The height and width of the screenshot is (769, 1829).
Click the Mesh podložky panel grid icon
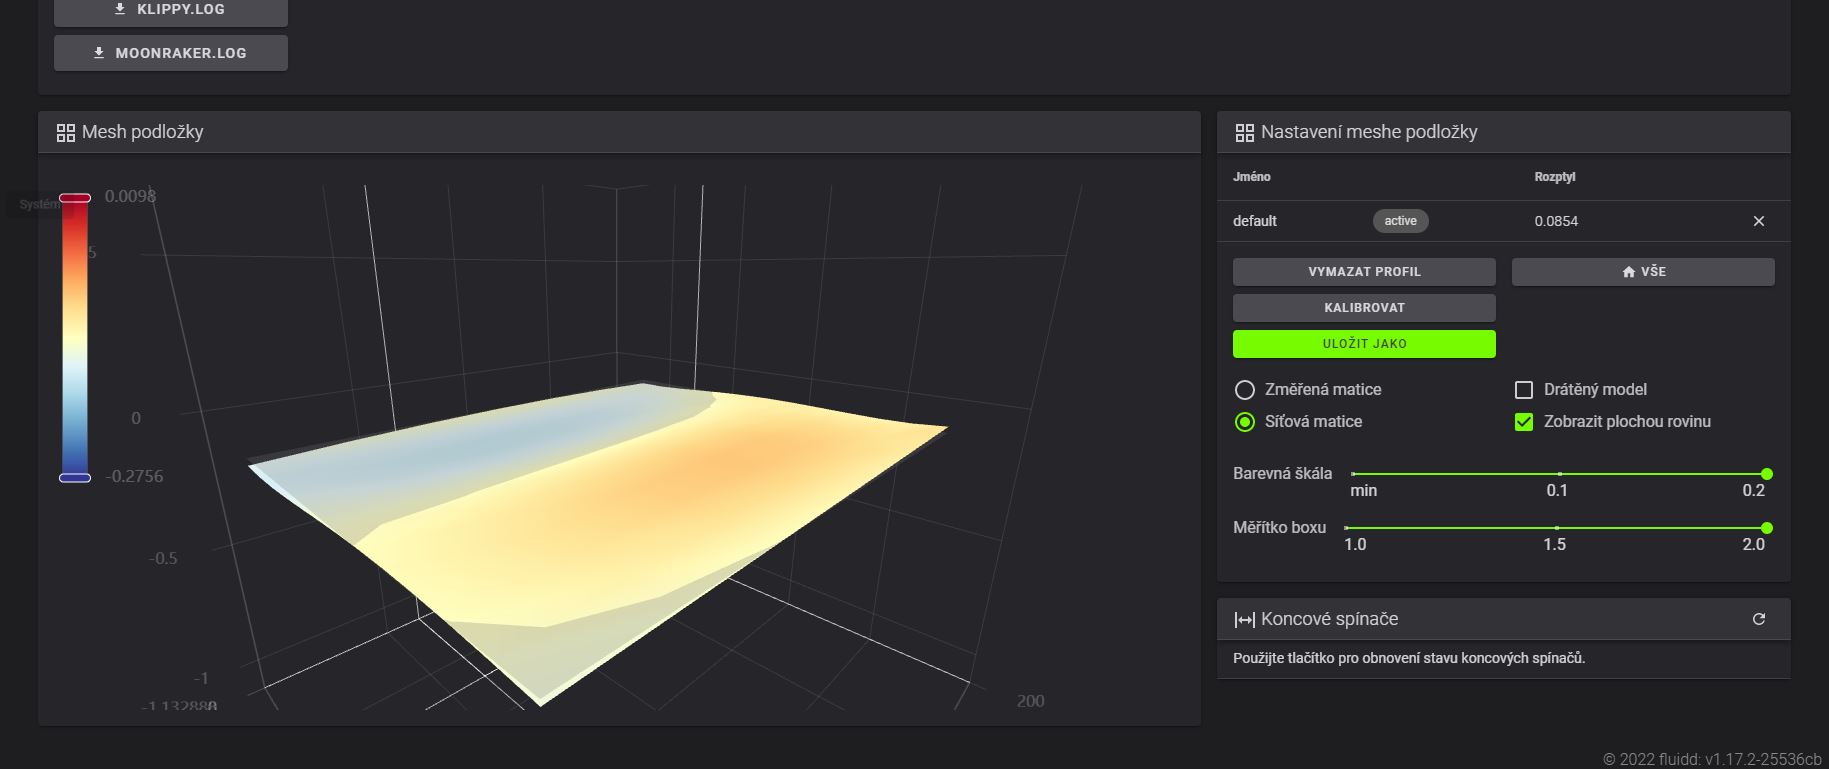(66, 133)
